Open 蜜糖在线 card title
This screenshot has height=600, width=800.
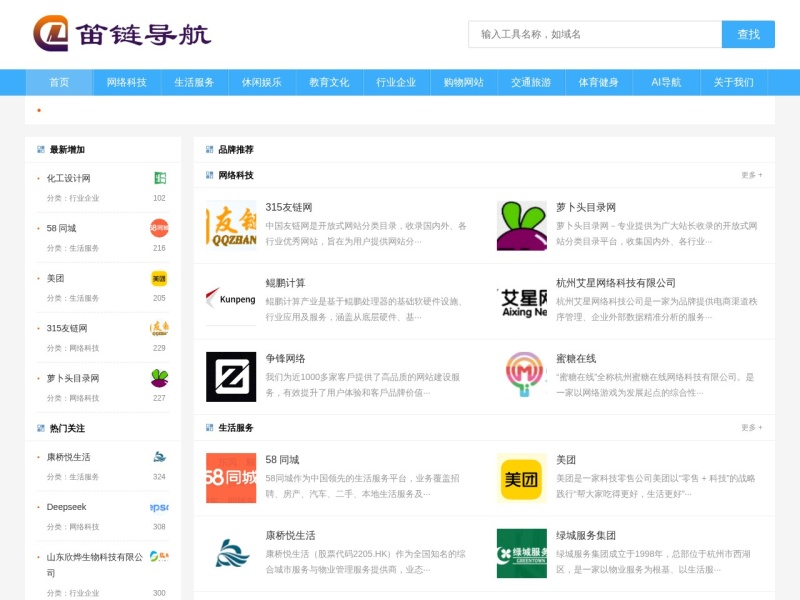point(576,358)
